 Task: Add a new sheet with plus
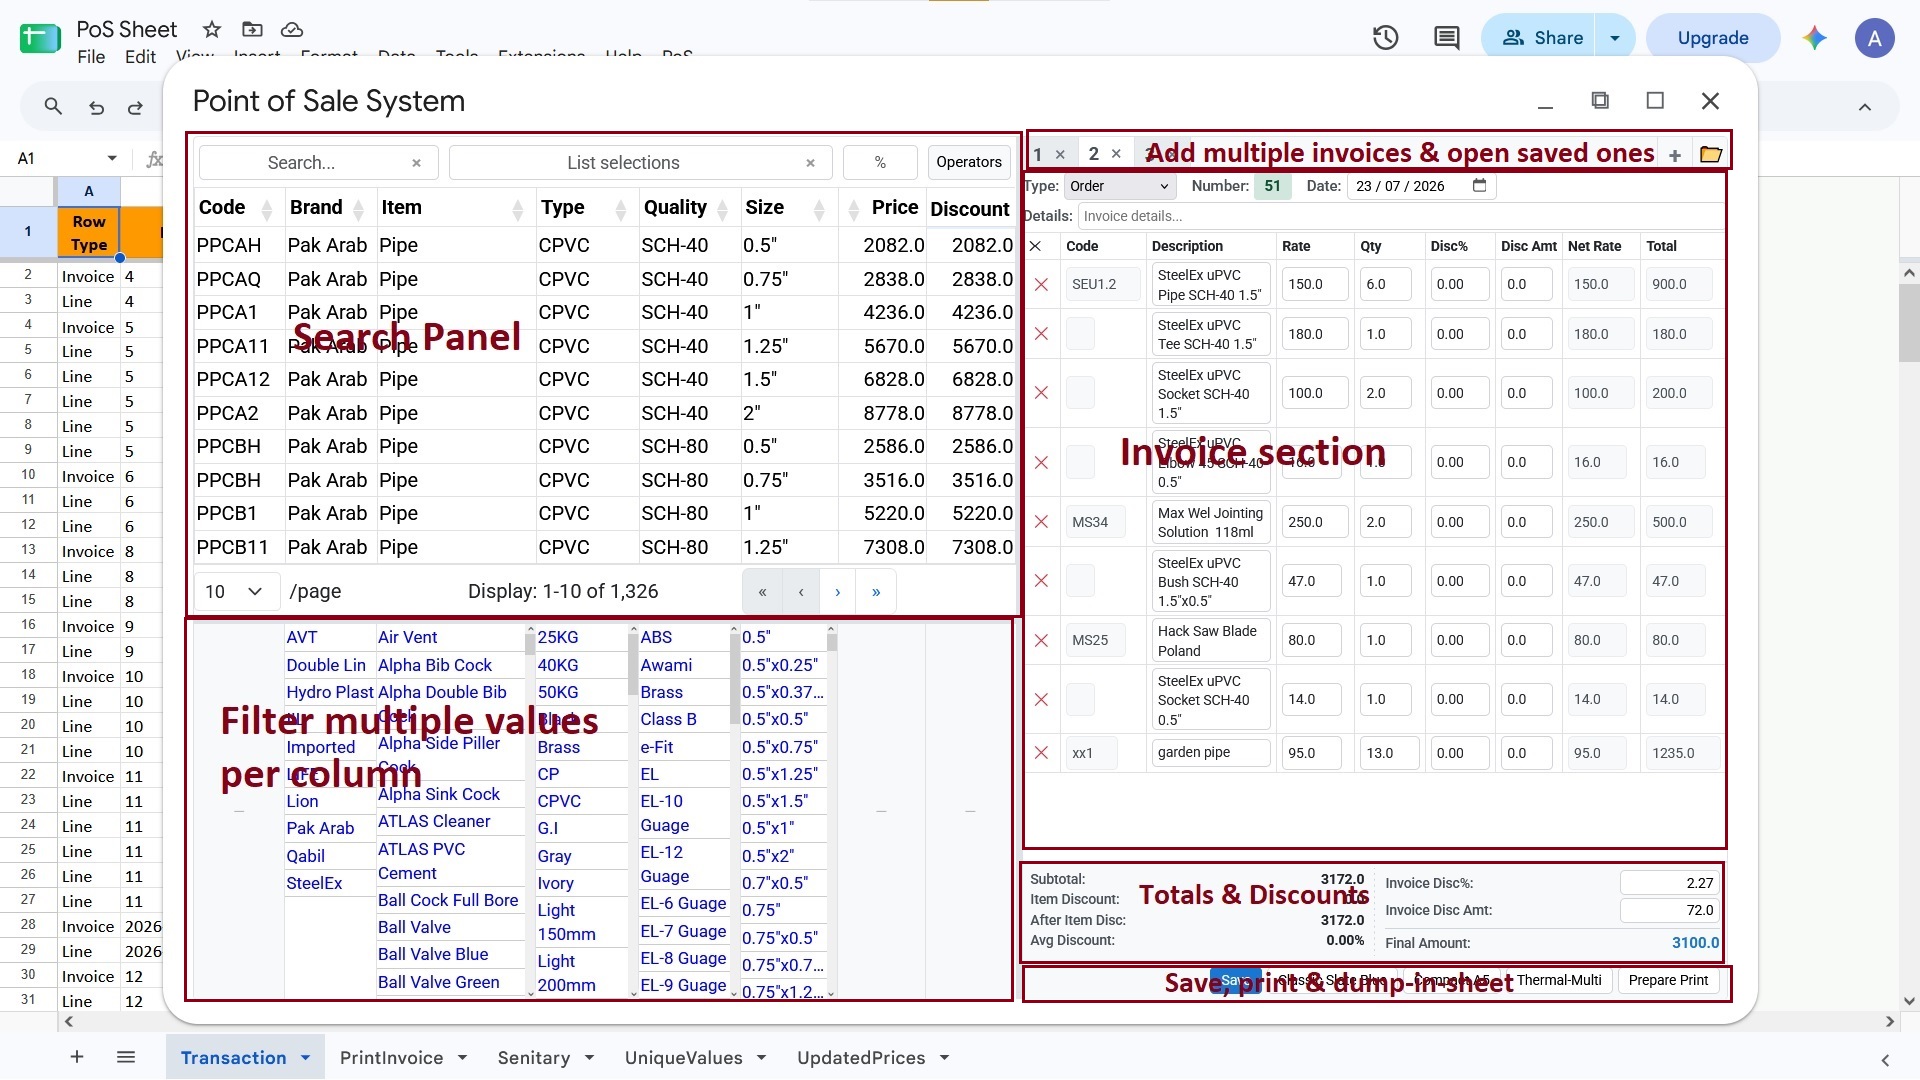[x=77, y=1057]
